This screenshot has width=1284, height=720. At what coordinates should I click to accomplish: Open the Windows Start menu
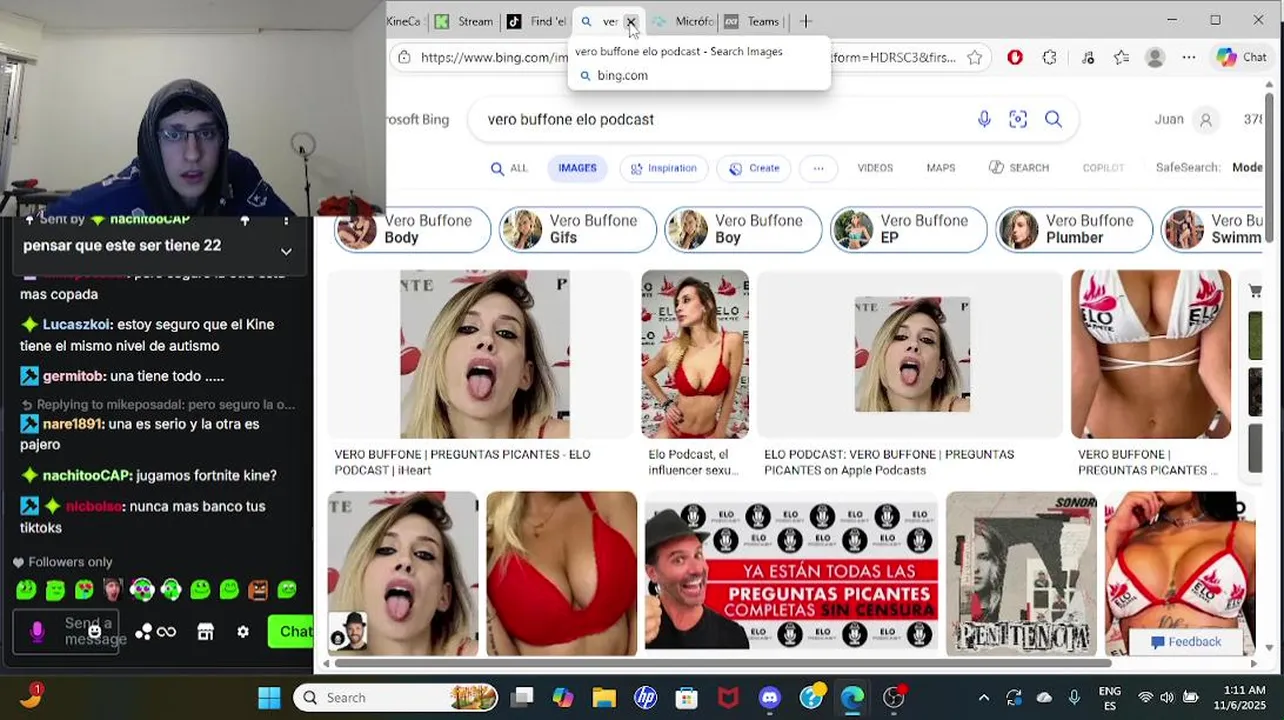[x=269, y=698]
